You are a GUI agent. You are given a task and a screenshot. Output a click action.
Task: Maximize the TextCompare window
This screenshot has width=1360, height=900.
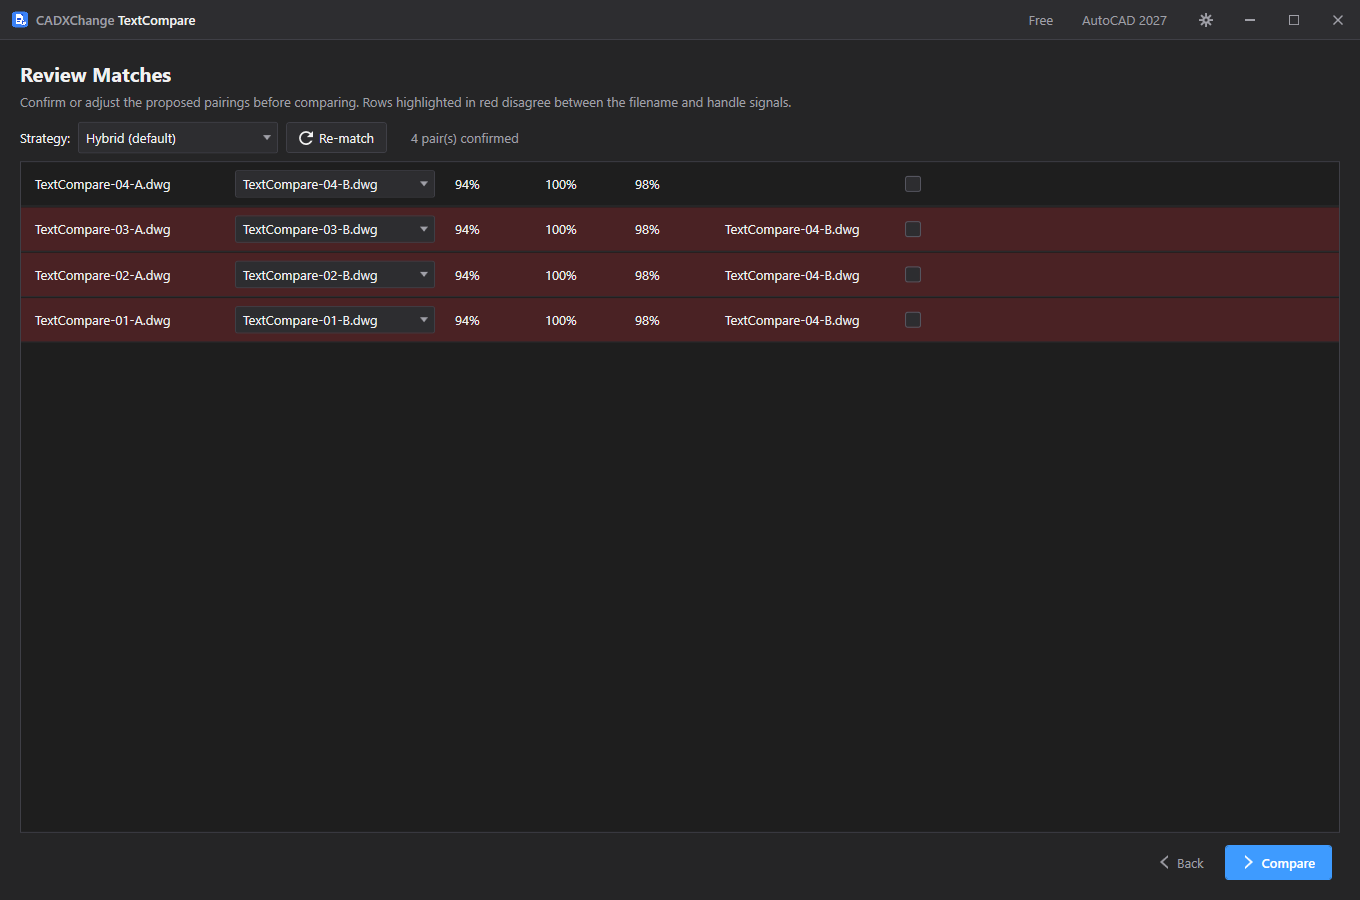tap(1294, 20)
